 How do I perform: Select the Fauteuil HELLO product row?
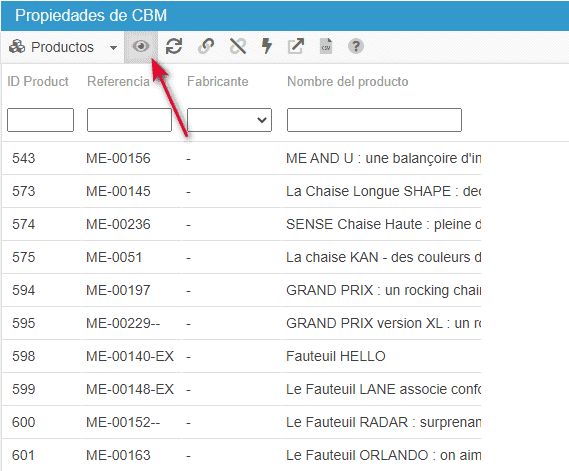point(241,356)
